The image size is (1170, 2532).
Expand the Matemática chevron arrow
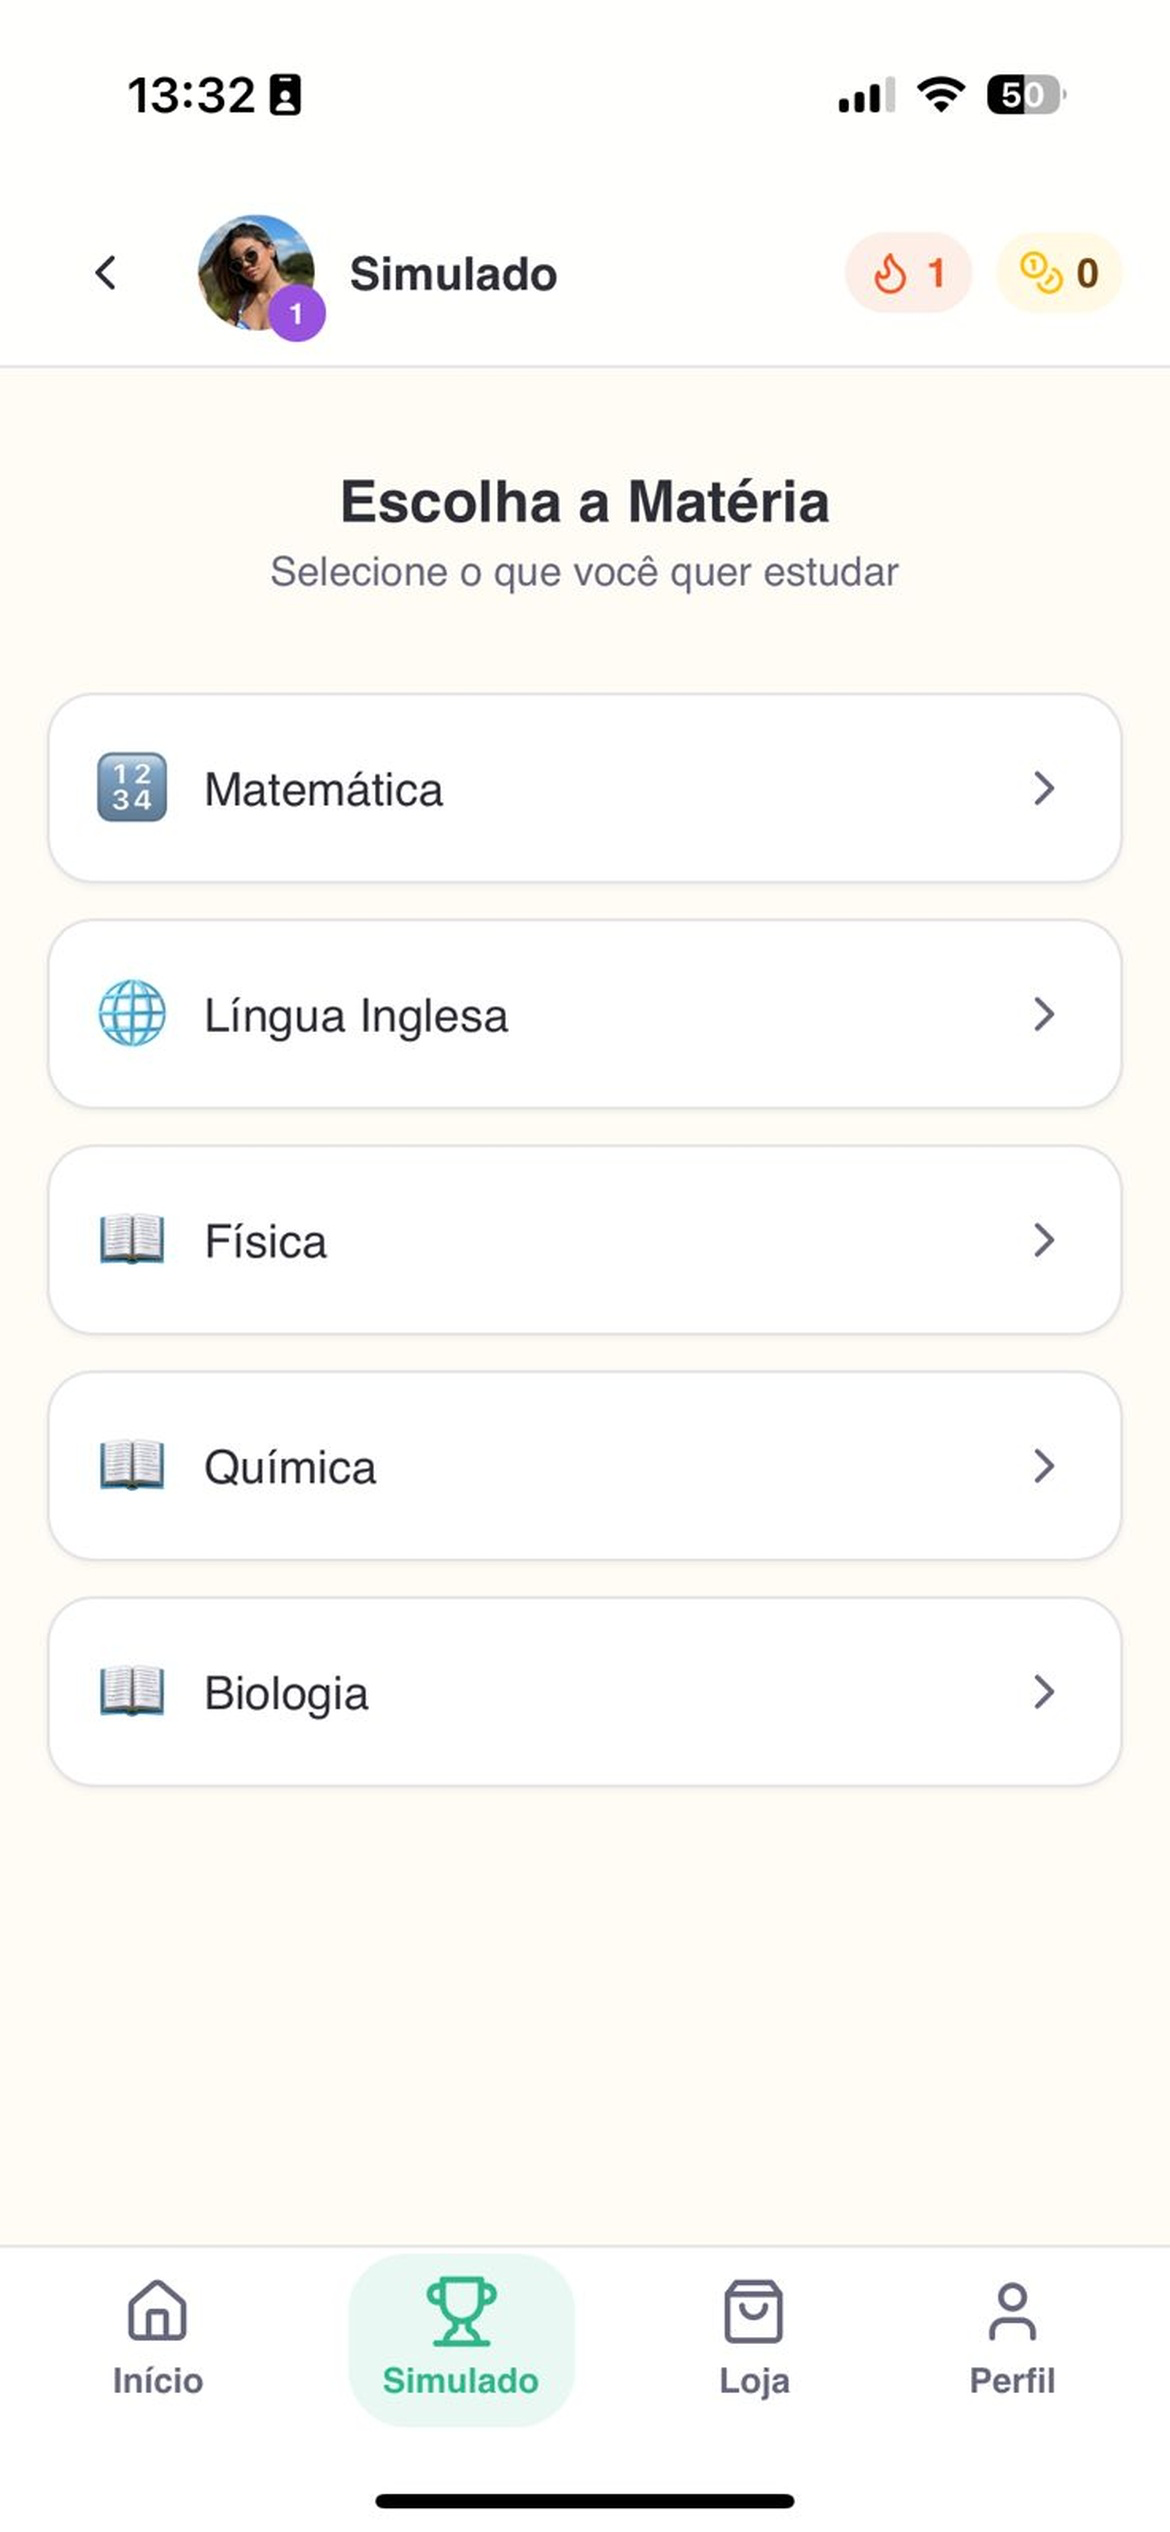[1044, 788]
